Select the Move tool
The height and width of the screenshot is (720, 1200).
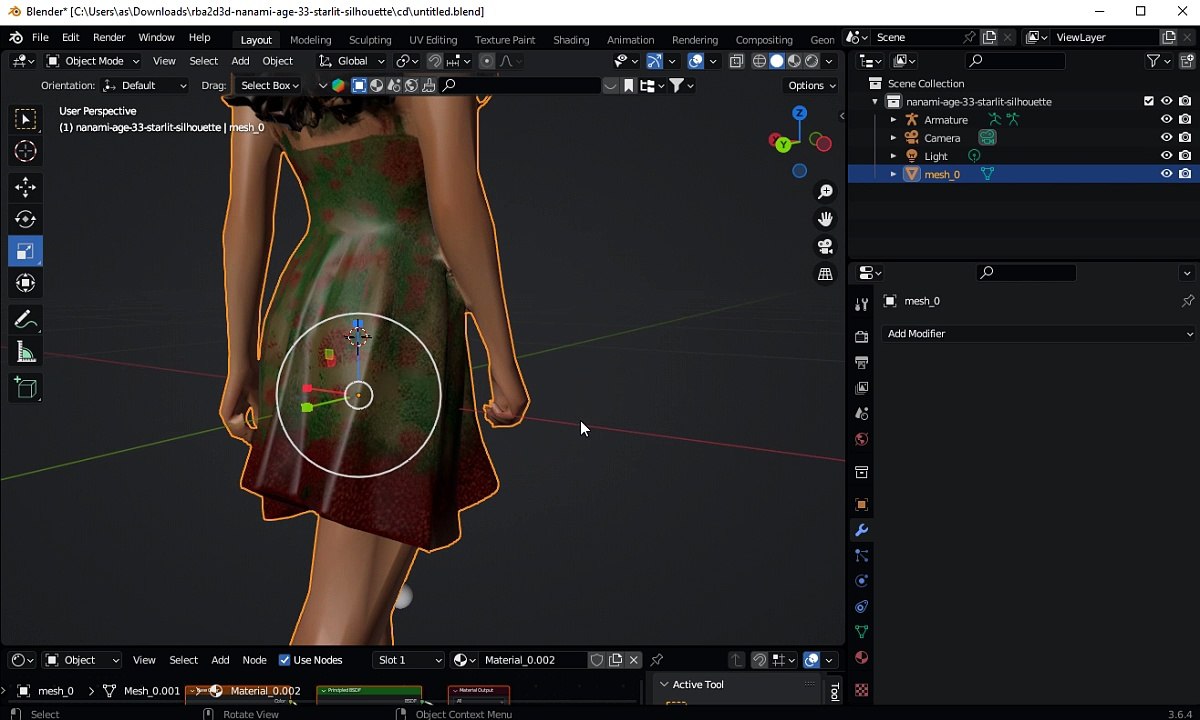tap(25, 187)
